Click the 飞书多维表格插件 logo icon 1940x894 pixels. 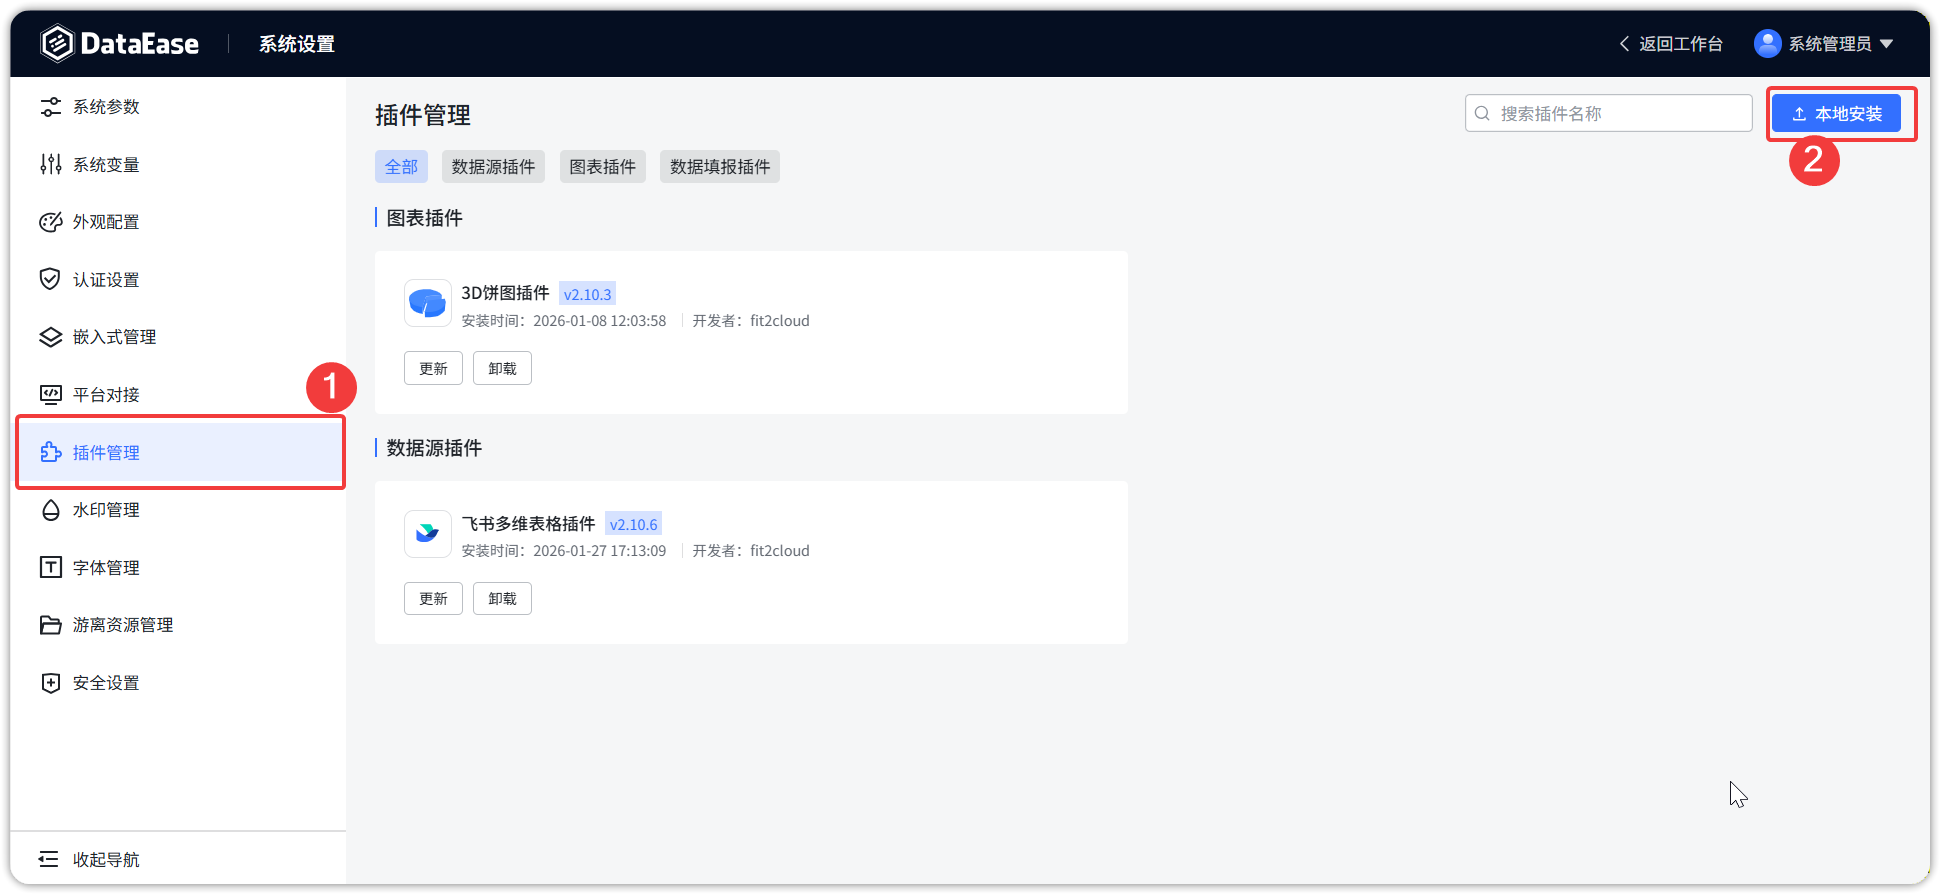coord(428,533)
